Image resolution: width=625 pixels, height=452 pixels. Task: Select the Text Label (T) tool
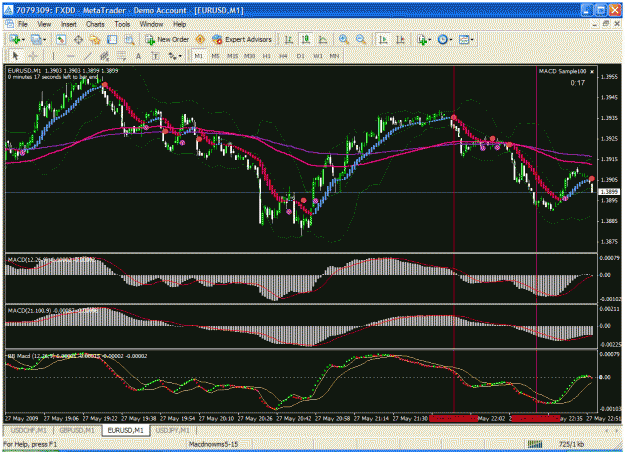[155, 56]
